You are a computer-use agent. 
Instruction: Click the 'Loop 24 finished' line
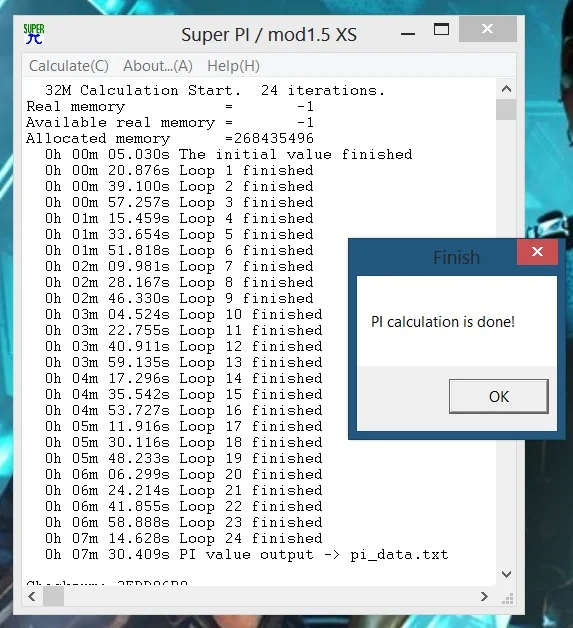click(183, 538)
